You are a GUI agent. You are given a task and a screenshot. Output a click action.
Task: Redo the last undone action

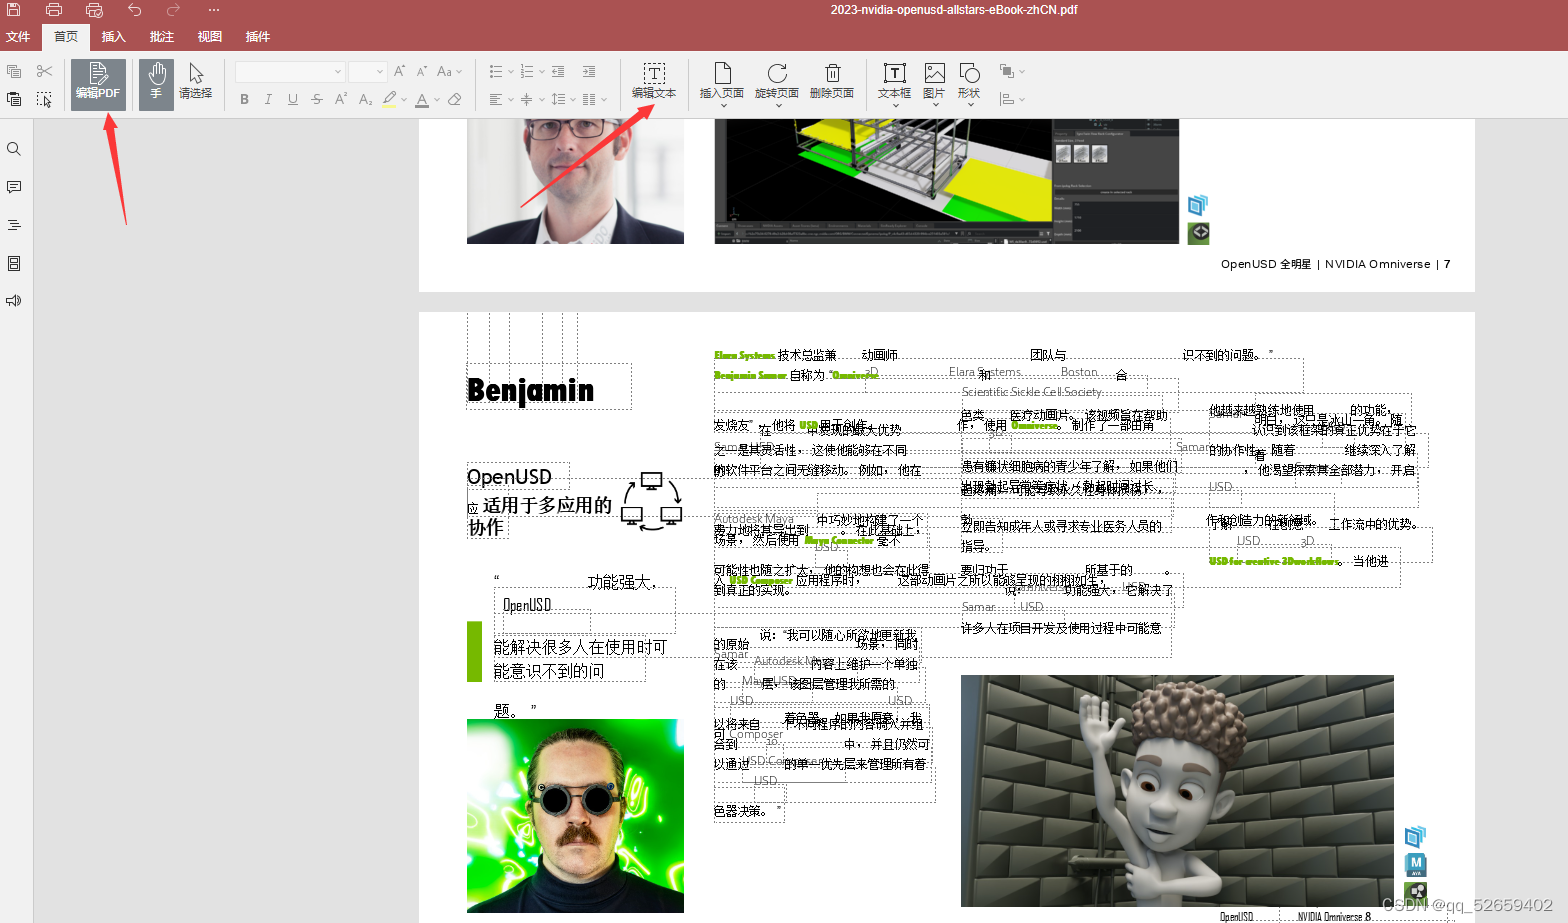click(x=174, y=10)
